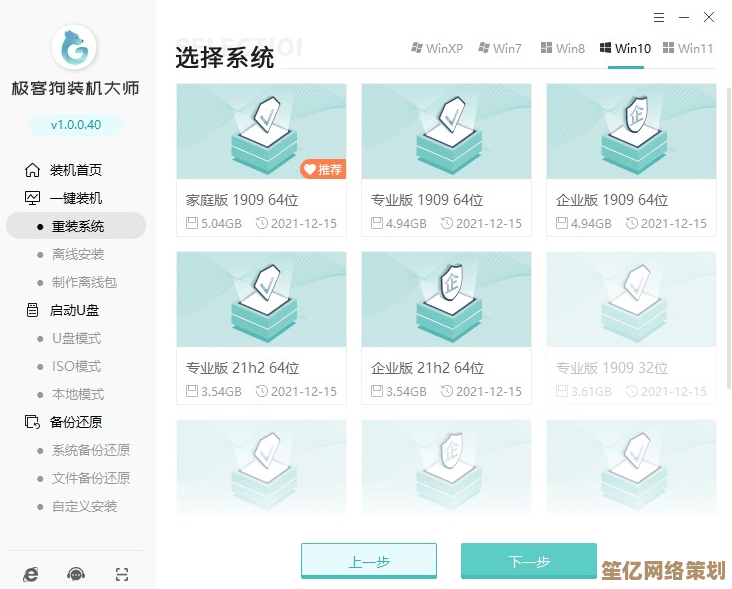Select 企业版 1909 64位 thumbnail
Screen dimensions: 732x589
631,131
